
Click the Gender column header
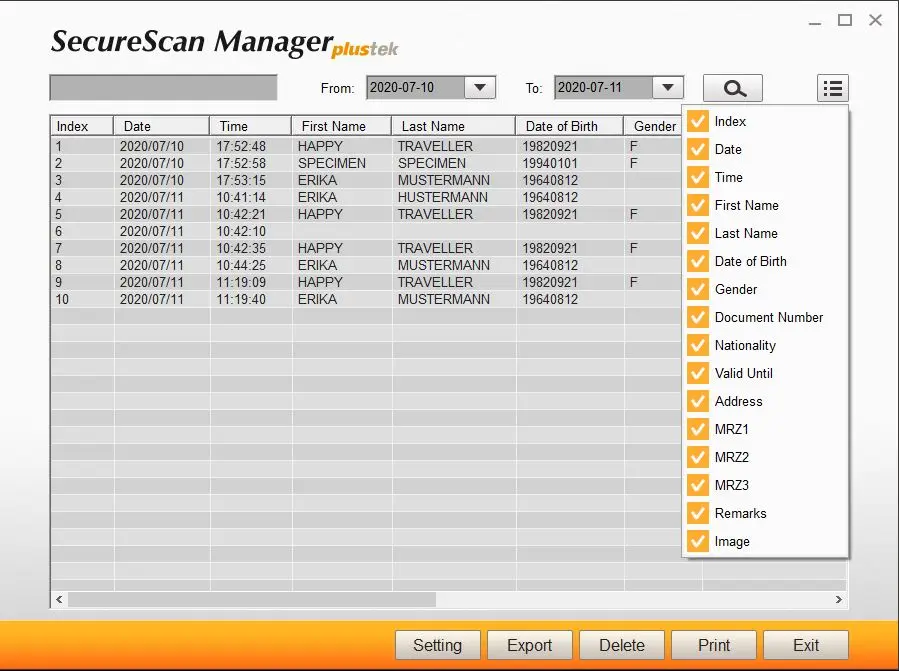653,126
